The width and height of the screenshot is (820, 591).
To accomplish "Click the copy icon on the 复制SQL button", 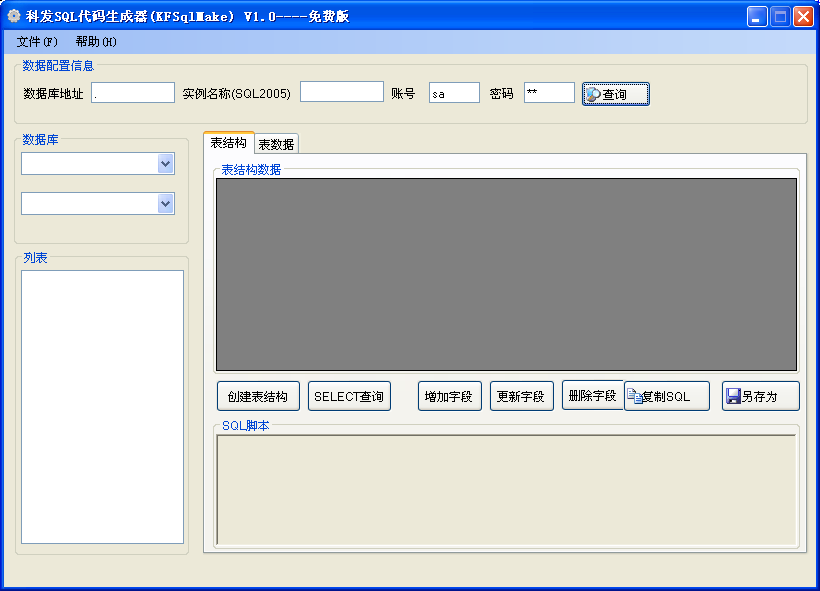I will tap(634, 395).
